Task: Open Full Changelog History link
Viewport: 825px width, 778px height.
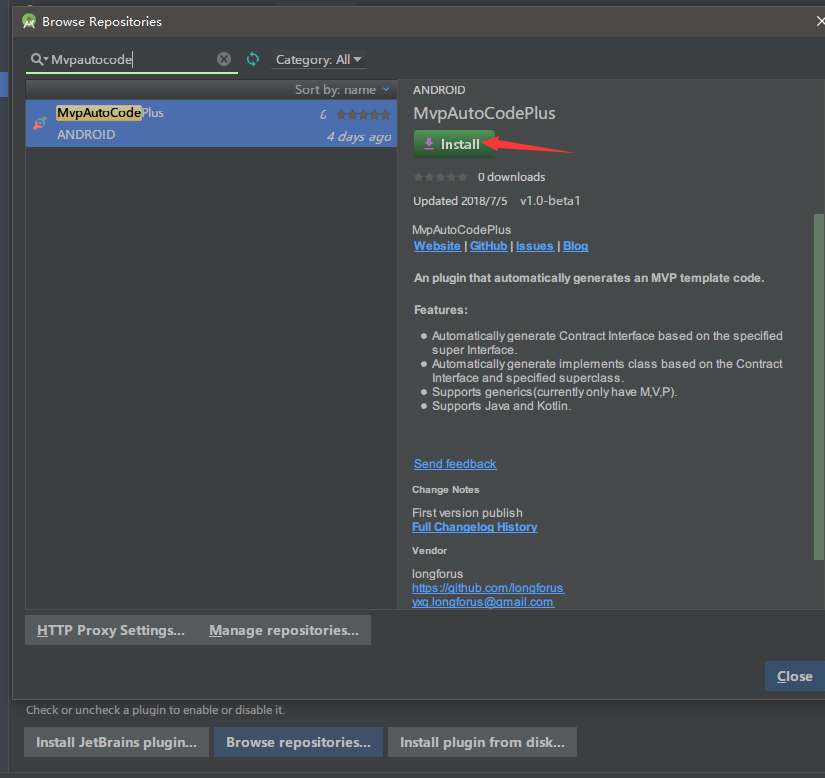Action: 475,527
